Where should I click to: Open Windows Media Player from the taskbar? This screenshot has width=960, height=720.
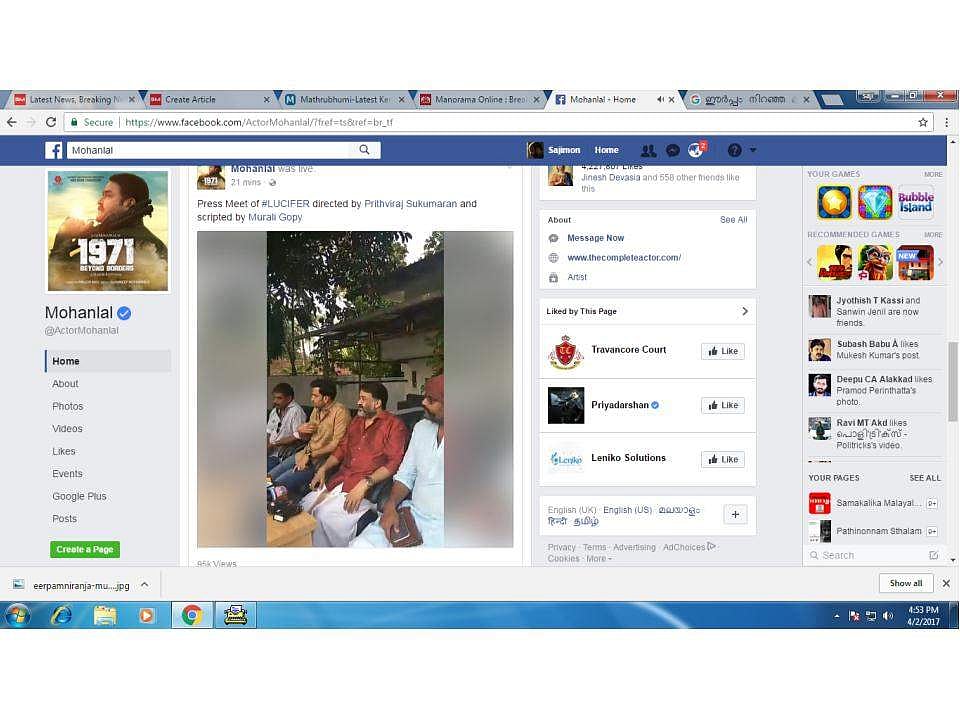click(146, 615)
